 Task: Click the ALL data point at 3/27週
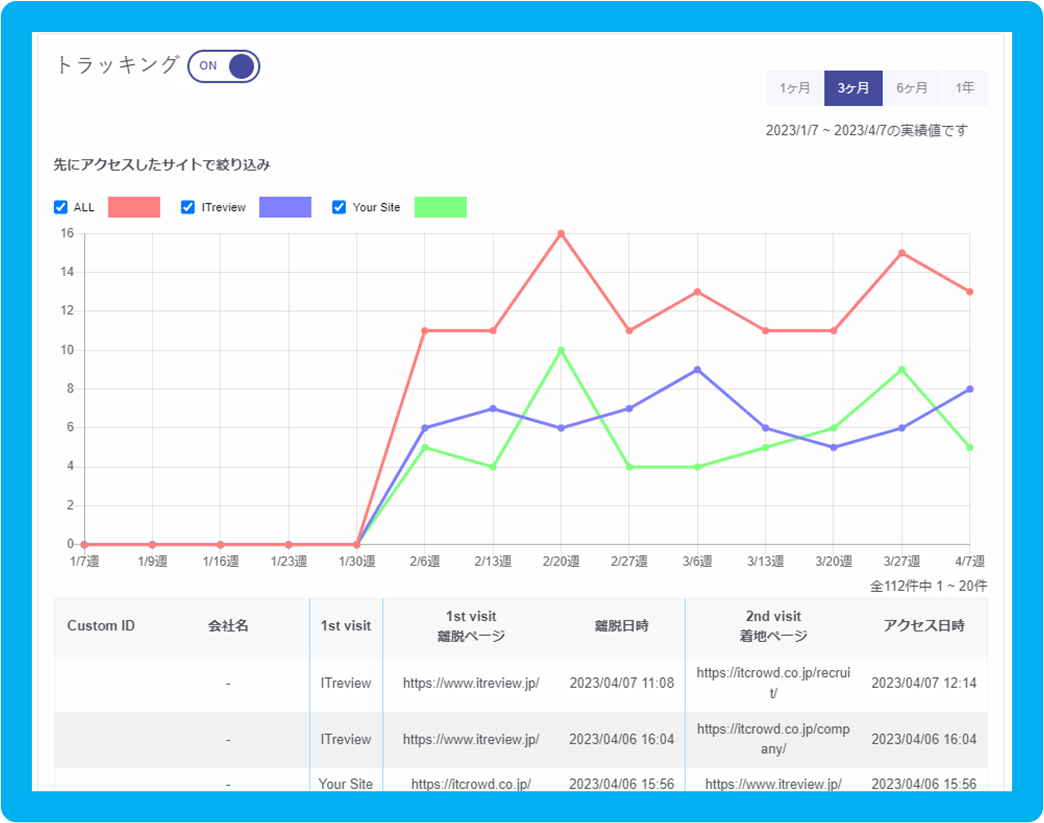tap(902, 253)
